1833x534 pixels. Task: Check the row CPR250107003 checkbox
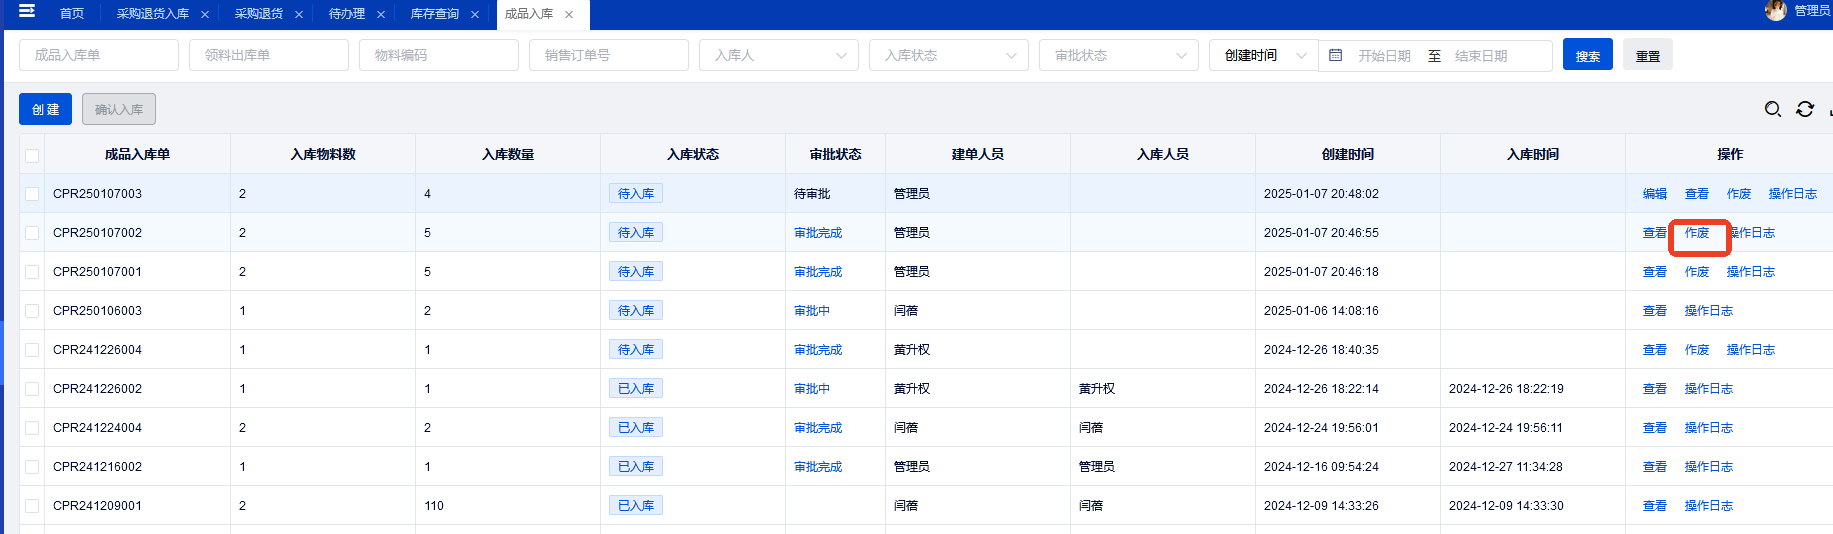[32, 194]
